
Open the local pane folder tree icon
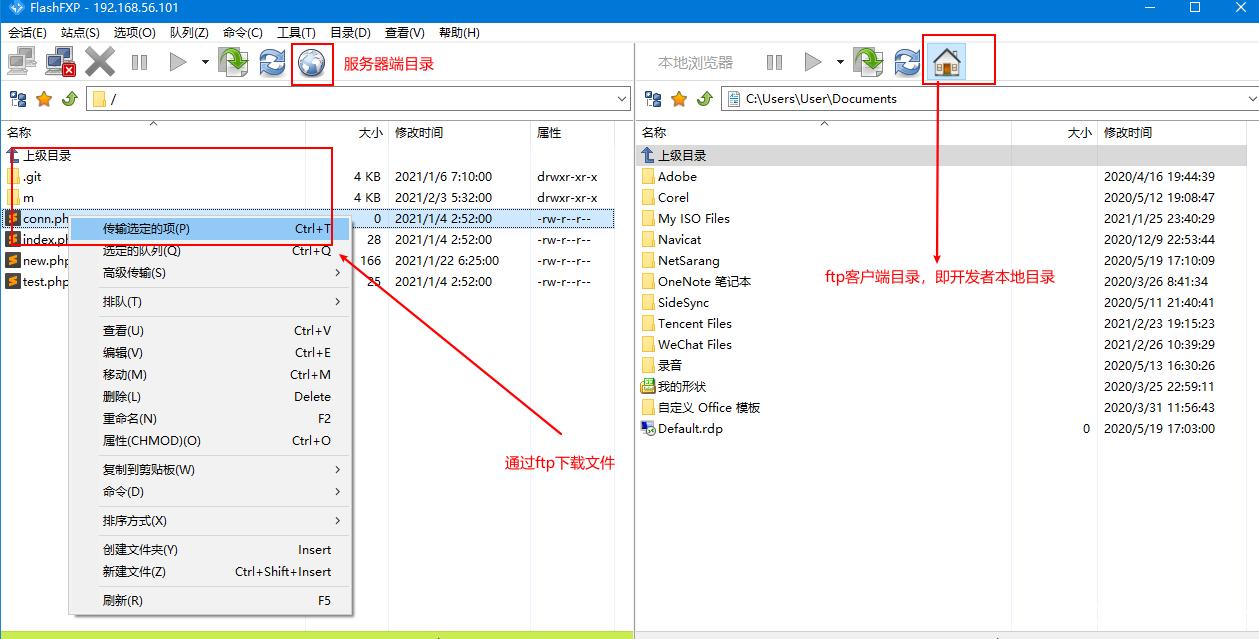pos(653,99)
